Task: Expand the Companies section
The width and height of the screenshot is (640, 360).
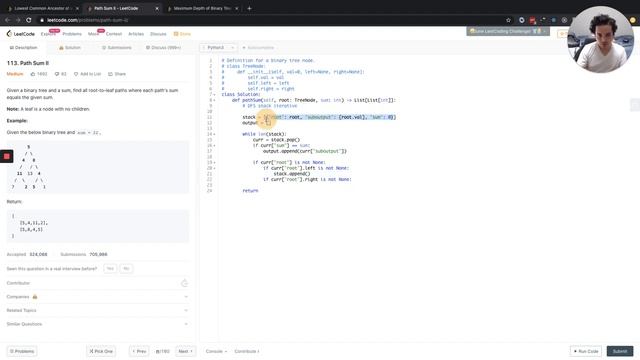Action: click(x=98, y=297)
